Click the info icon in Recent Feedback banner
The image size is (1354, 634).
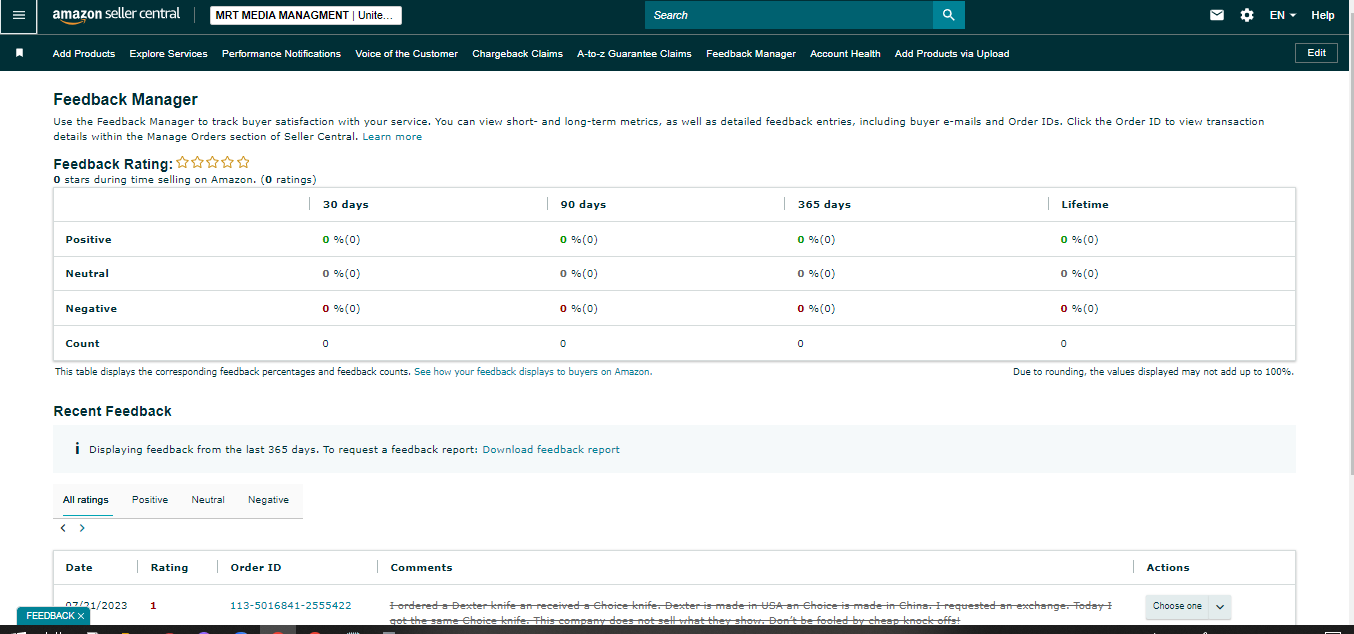tap(77, 449)
